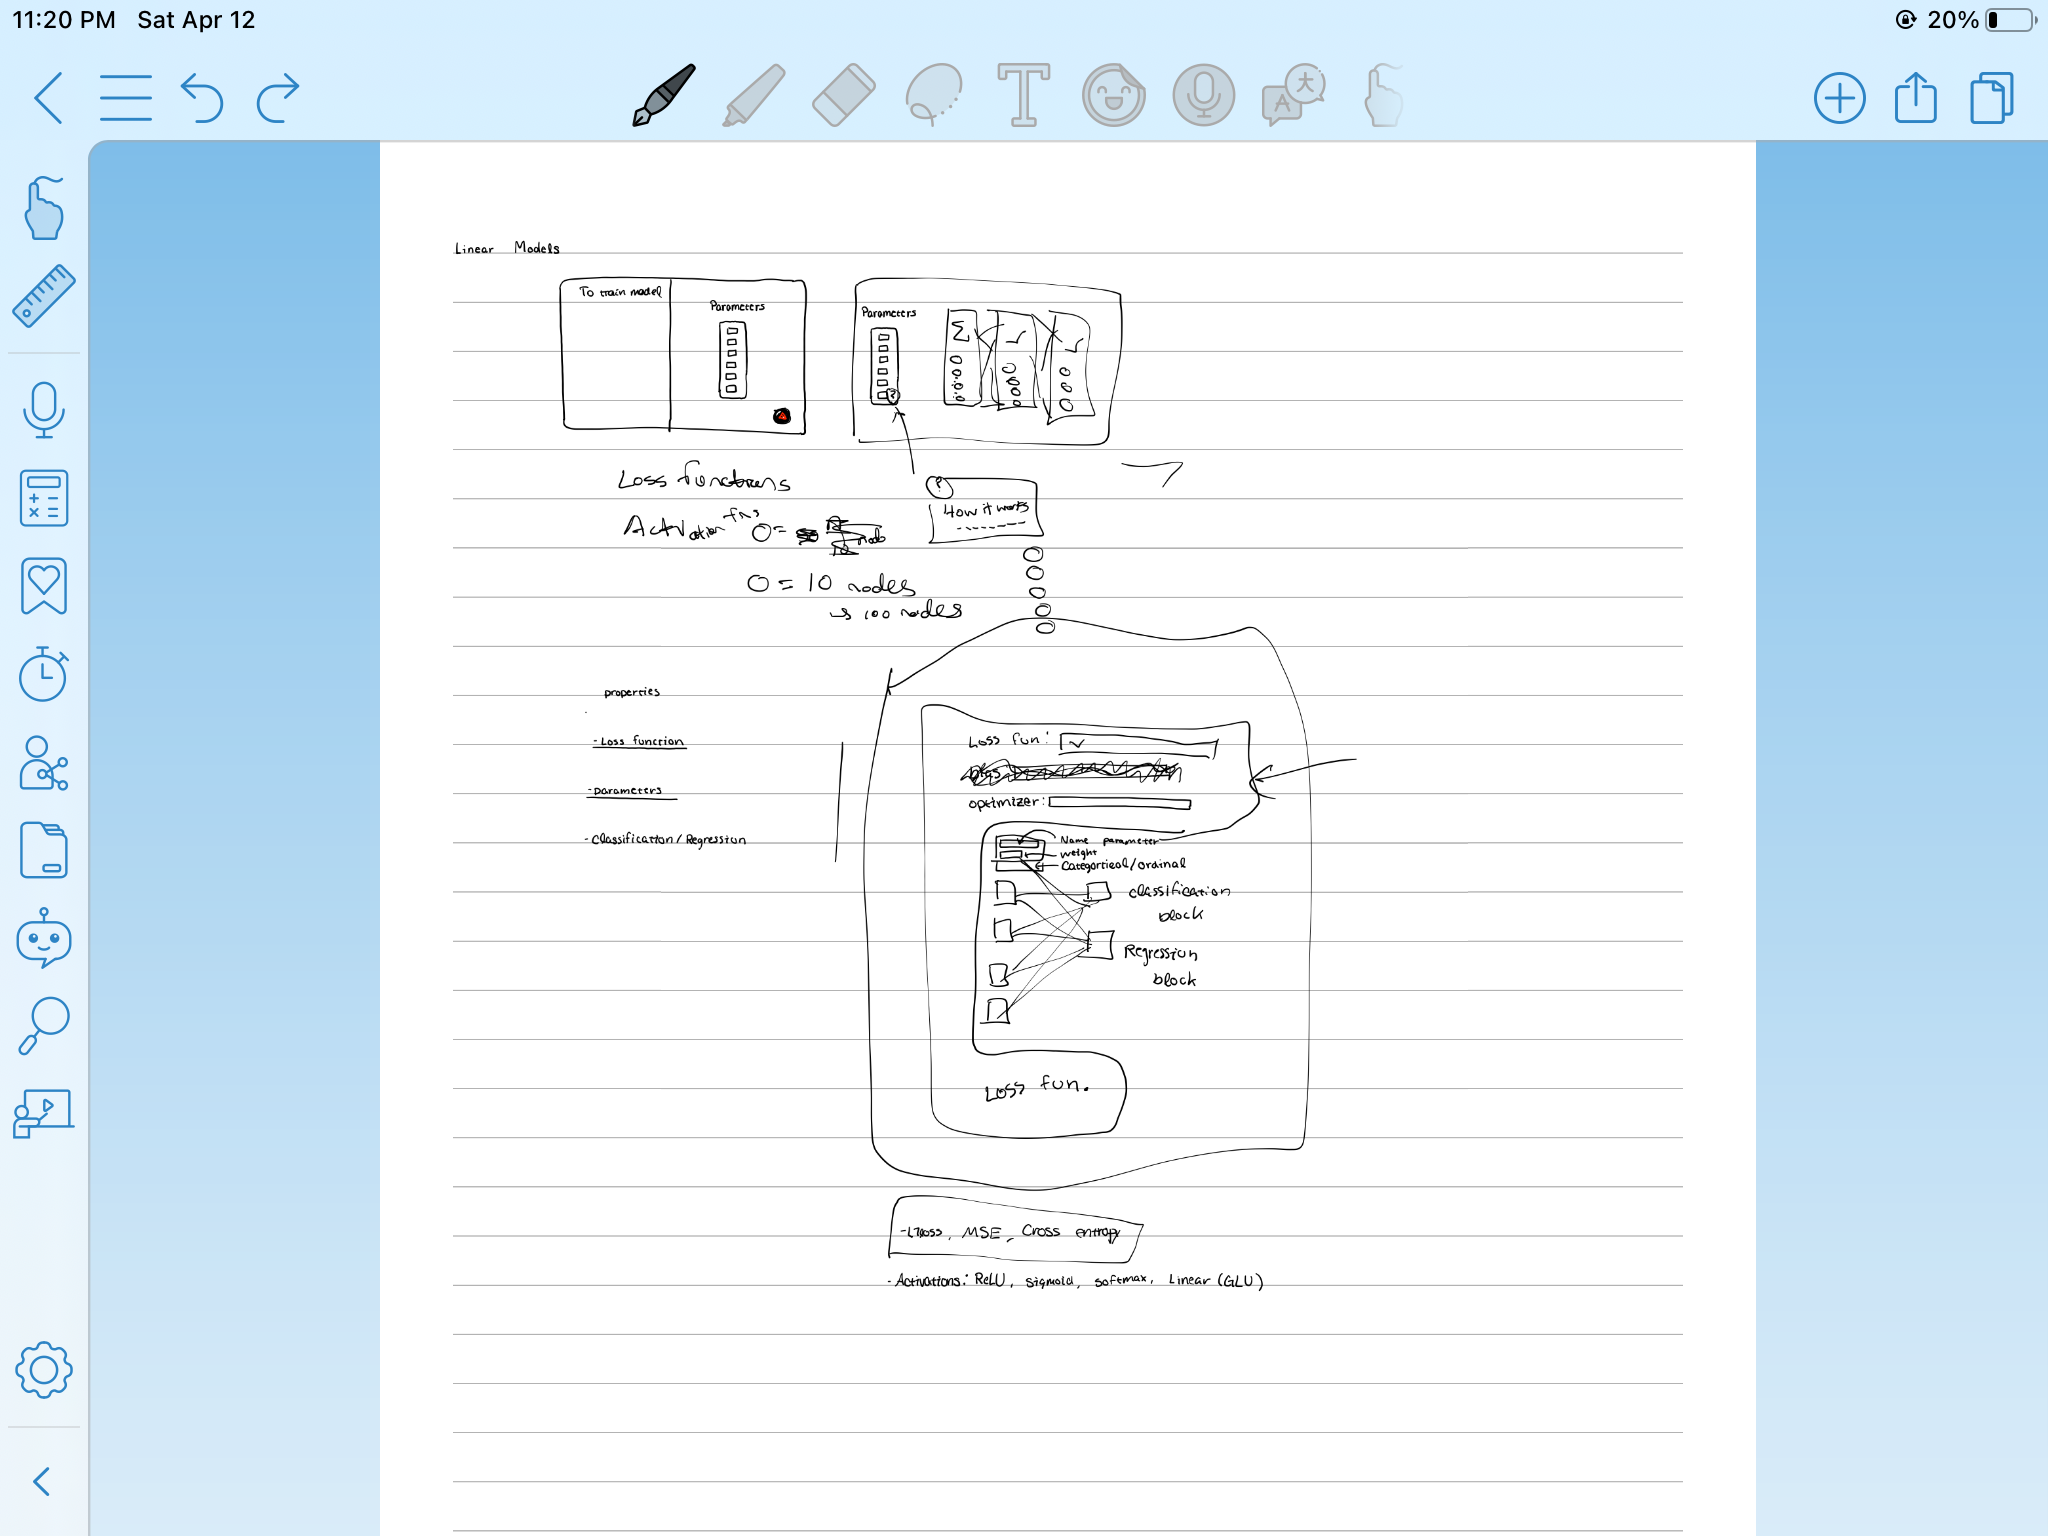Collapse the left sidebar

[42, 1481]
